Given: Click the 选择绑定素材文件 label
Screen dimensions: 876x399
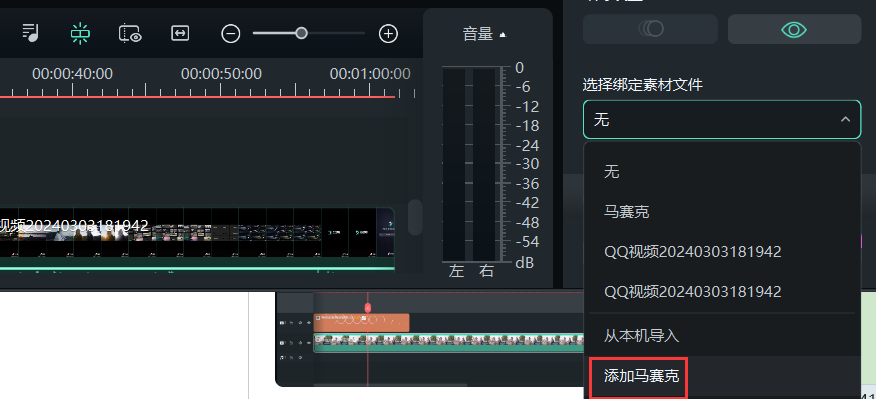Looking at the screenshot, I should (x=642, y=85).
